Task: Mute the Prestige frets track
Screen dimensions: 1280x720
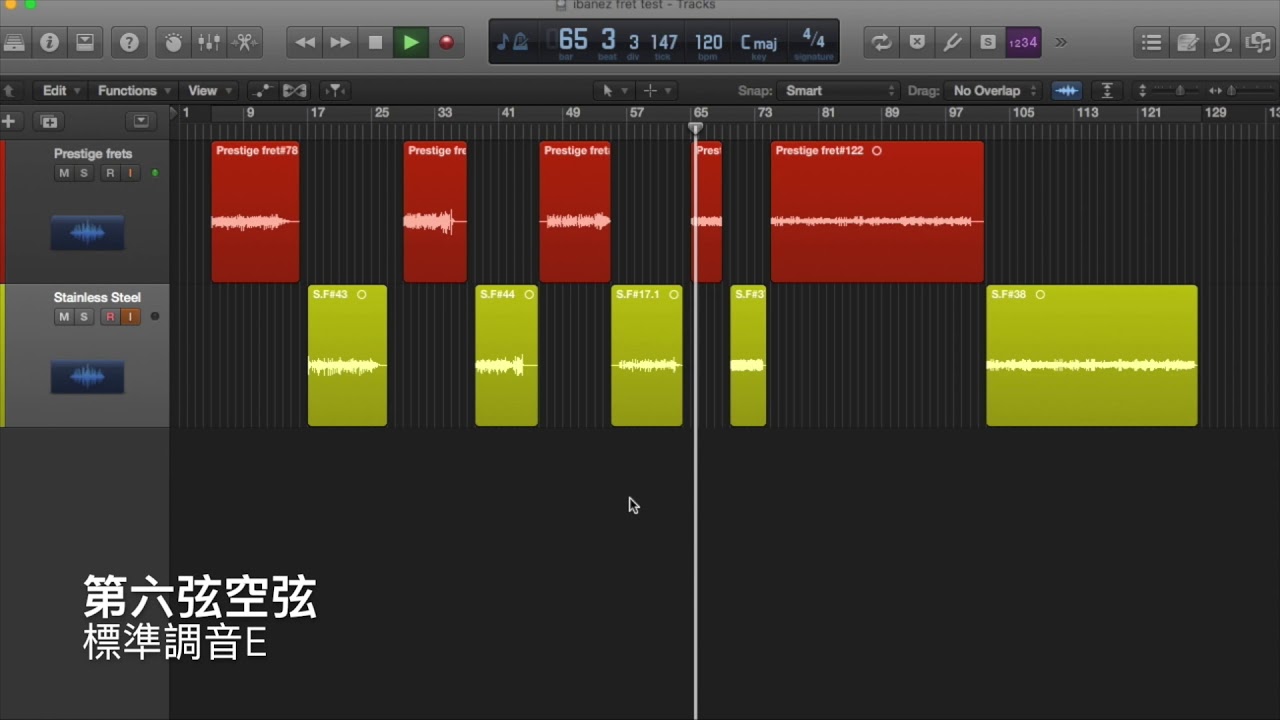Action: pyautogui.click(x=64, y=173)
